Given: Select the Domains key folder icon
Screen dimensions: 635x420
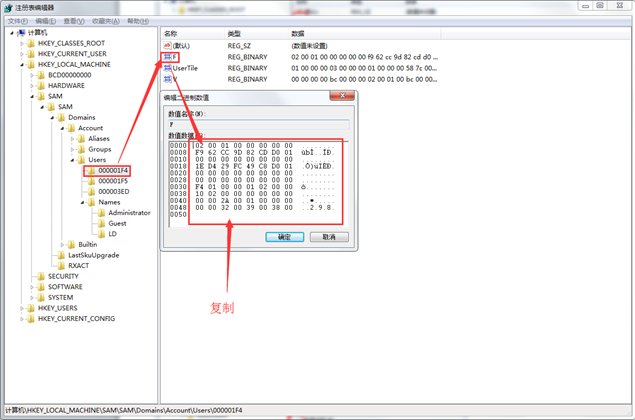Looking at the screenshot, I should (61, 117).
